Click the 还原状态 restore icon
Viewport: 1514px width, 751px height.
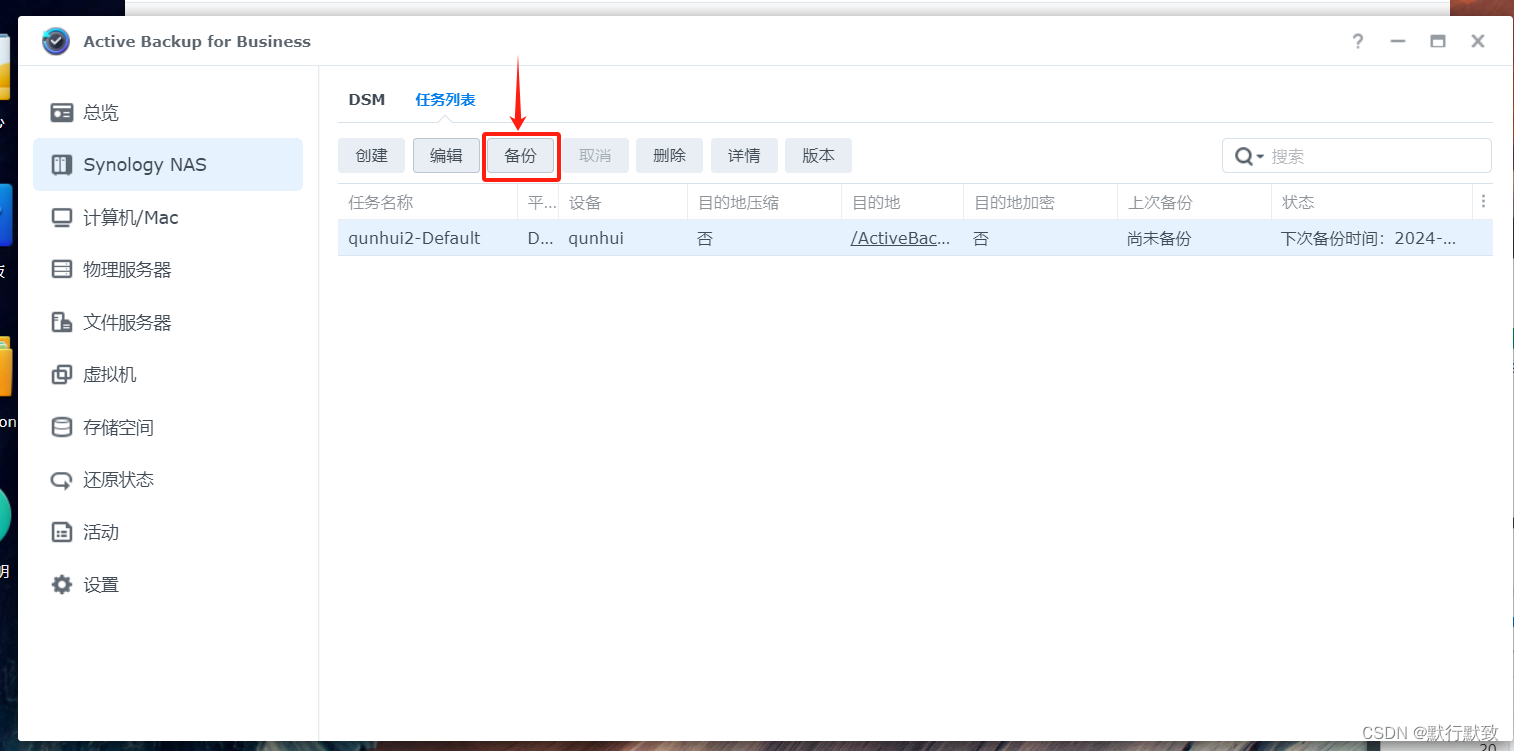click(62, 480)
